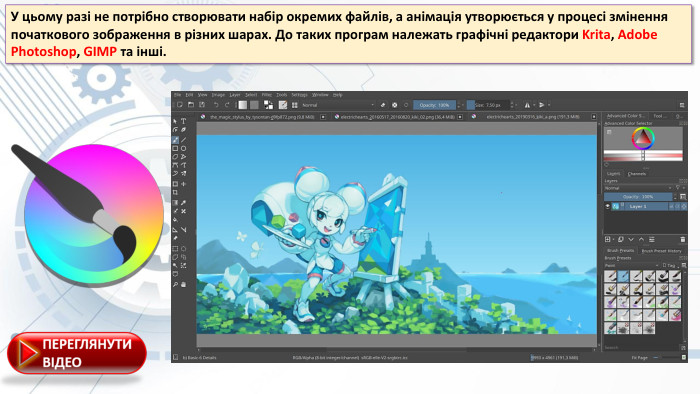Select the Transform tool in toolbox
Image resolution: width=700 pixels, height=394 pixels.
[175, 184]
